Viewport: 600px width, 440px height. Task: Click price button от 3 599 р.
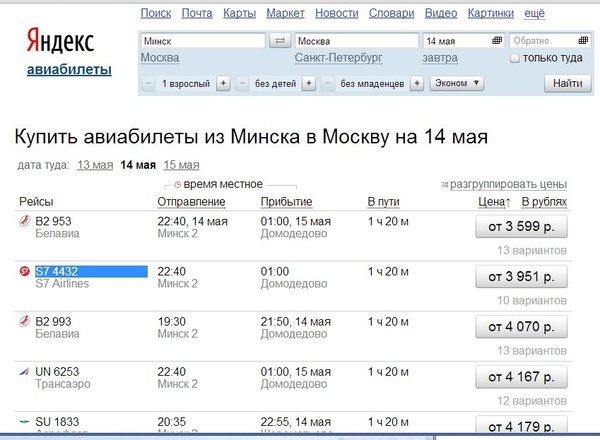click(521, 227)
